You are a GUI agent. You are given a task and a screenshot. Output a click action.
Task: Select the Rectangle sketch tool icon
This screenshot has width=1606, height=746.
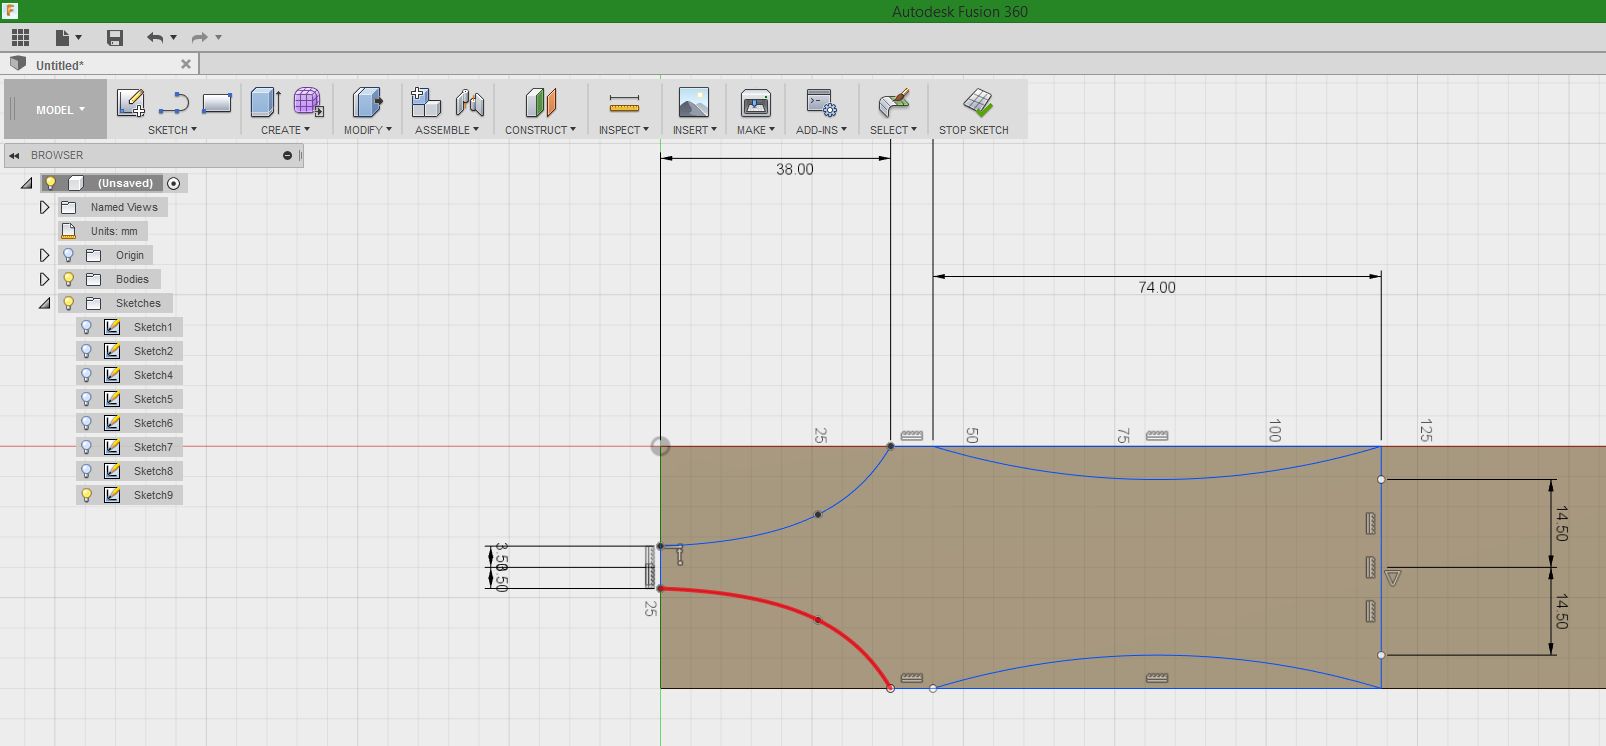tap(217, 102)
